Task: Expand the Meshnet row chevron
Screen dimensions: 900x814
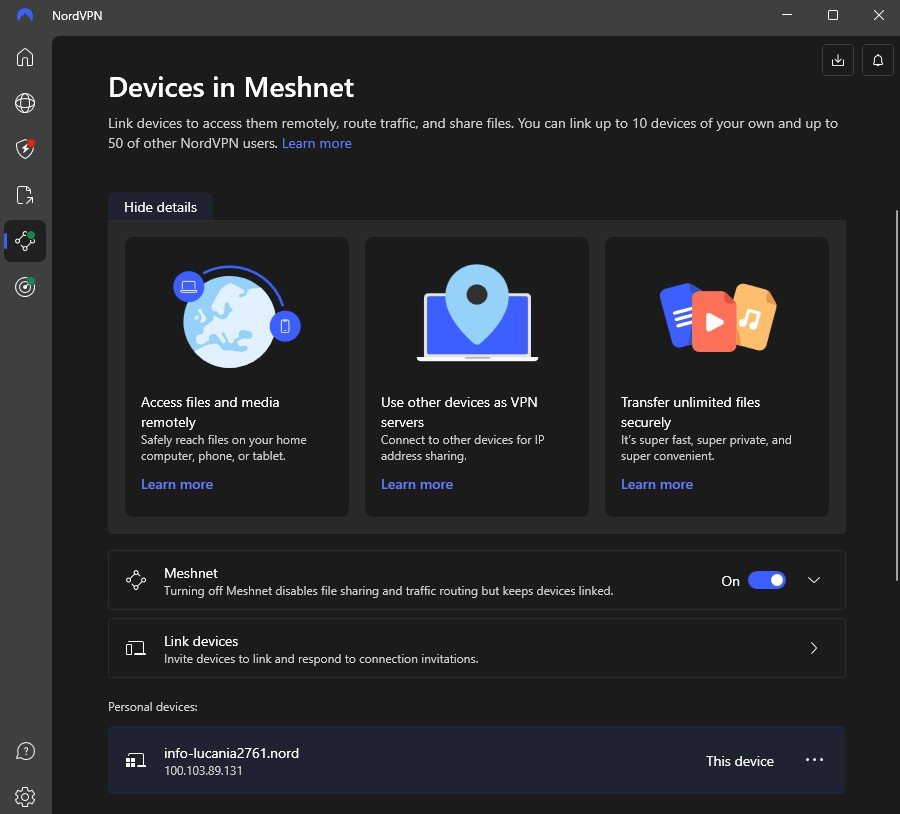Action: click(813, 580)
